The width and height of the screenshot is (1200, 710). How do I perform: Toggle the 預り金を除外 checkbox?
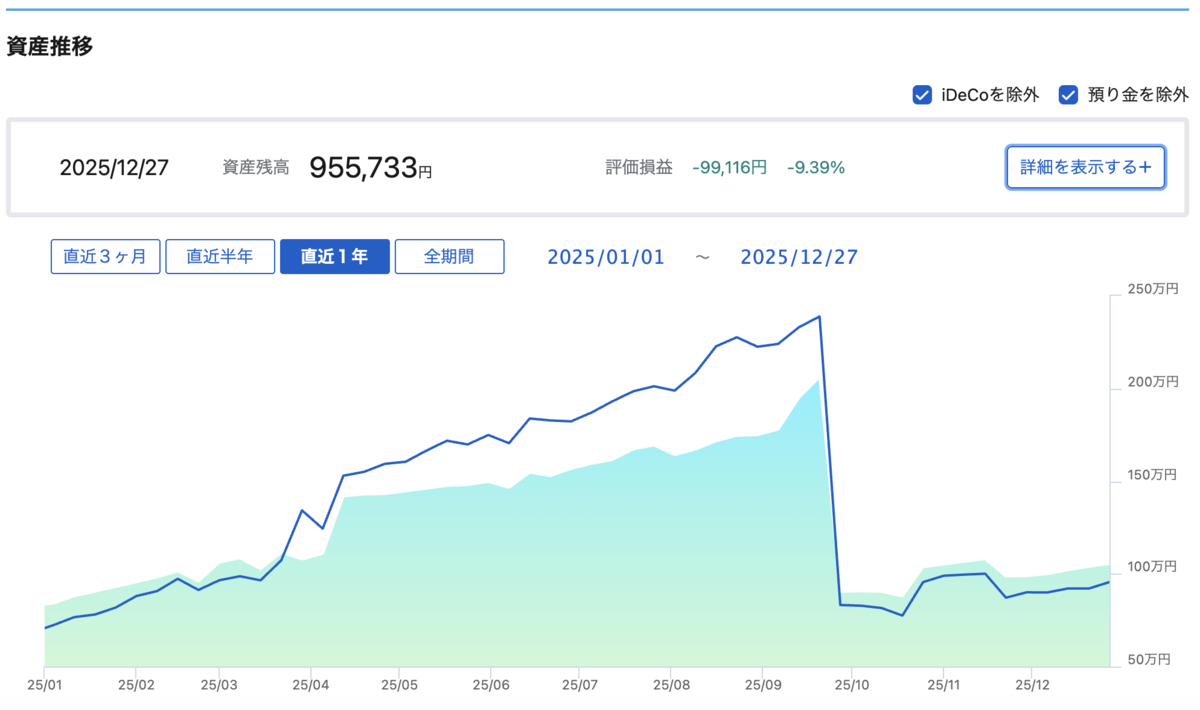(x=1068, y=95)
